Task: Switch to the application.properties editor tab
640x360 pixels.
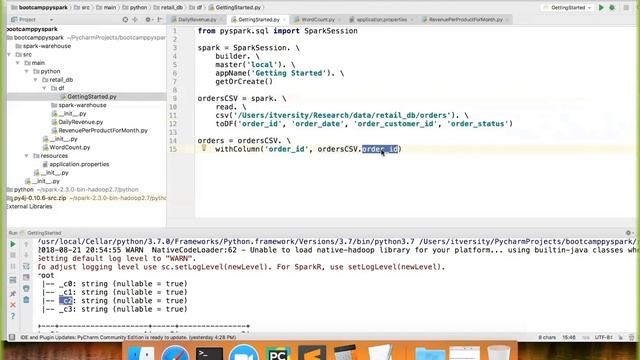Action: (x=381, y=20)
